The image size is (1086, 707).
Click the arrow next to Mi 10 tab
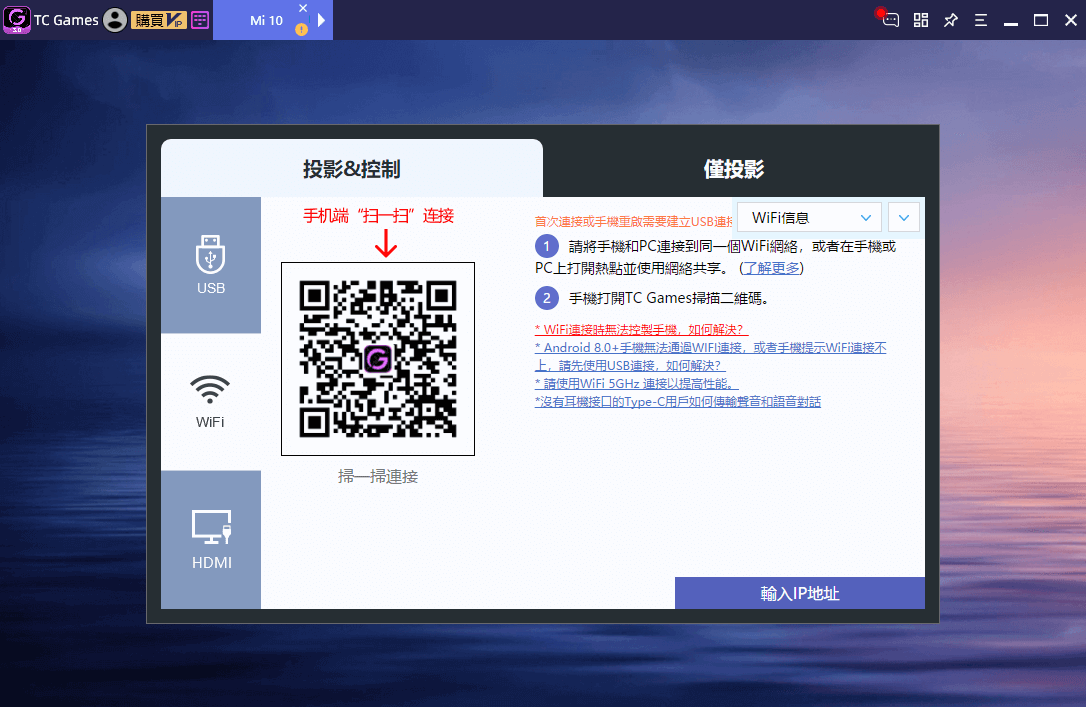(x=321, y=20)
